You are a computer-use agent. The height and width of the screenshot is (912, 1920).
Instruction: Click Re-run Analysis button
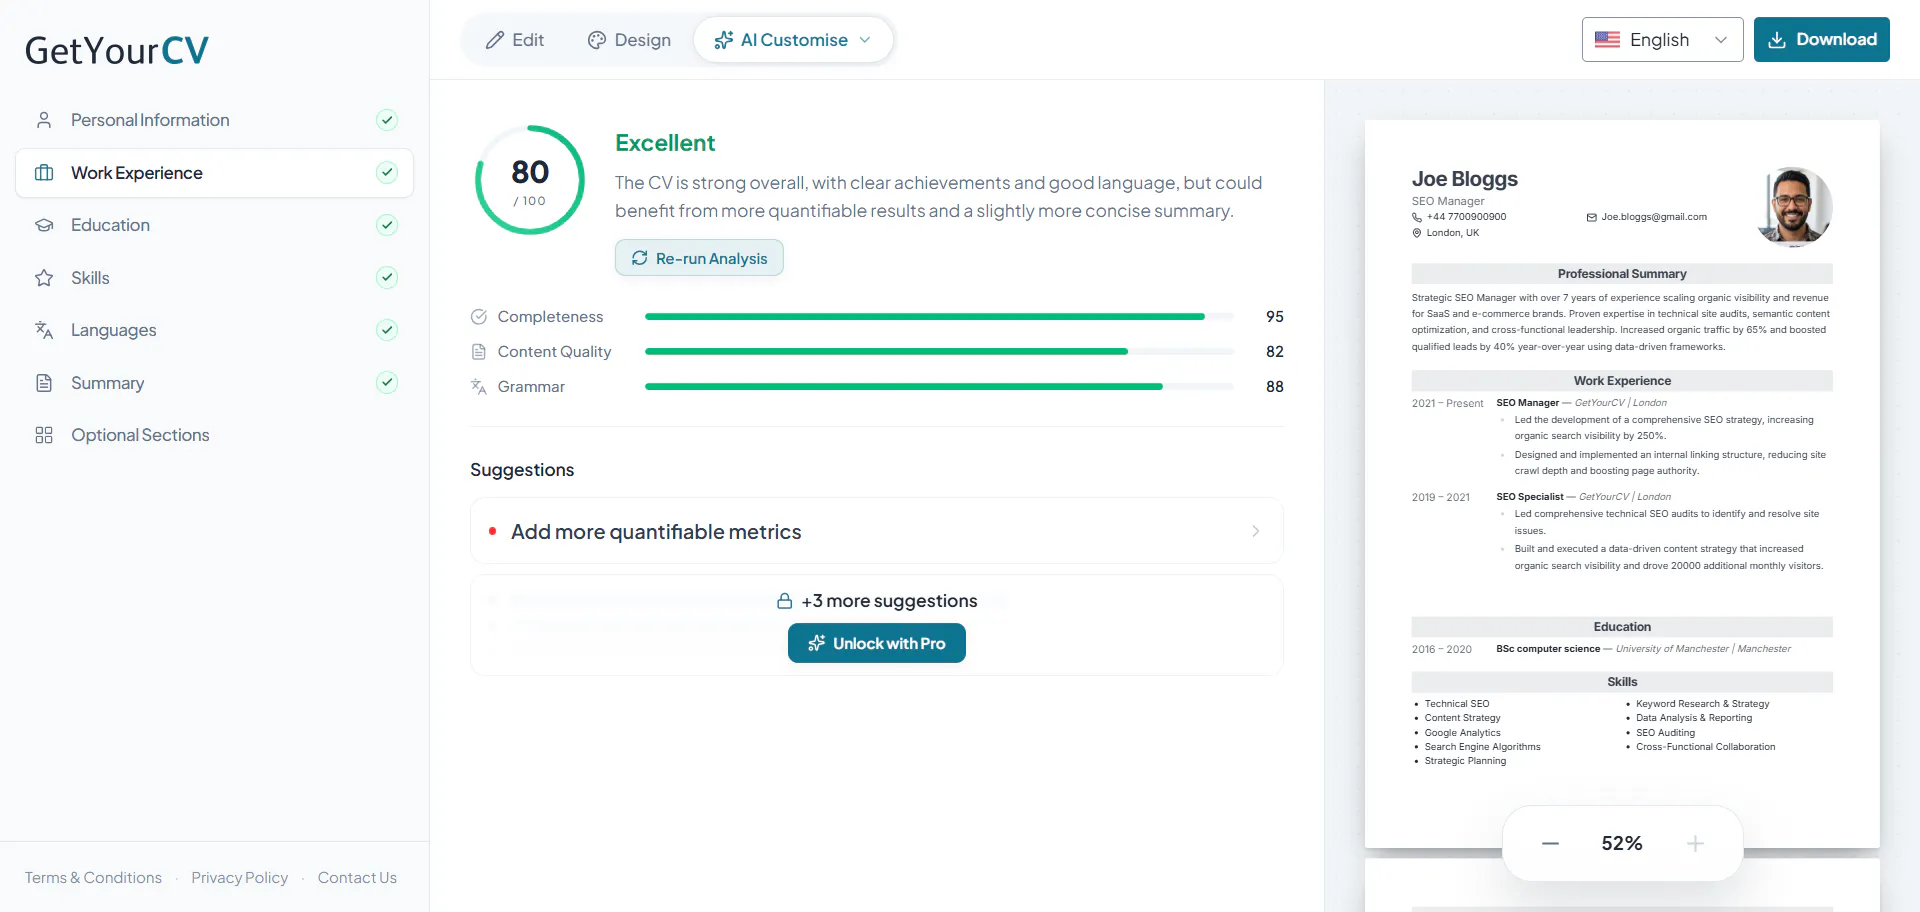point(699,258)
